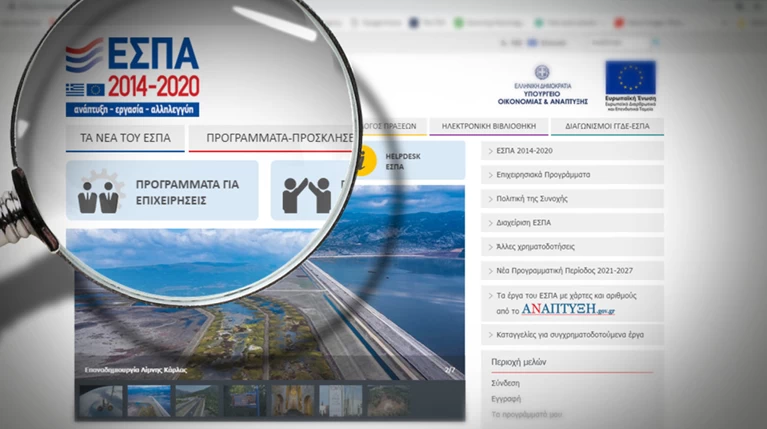Open the HELPDESK ΕΣΠΑ link
The image size is (767, 429).
[x=403, y=161]
